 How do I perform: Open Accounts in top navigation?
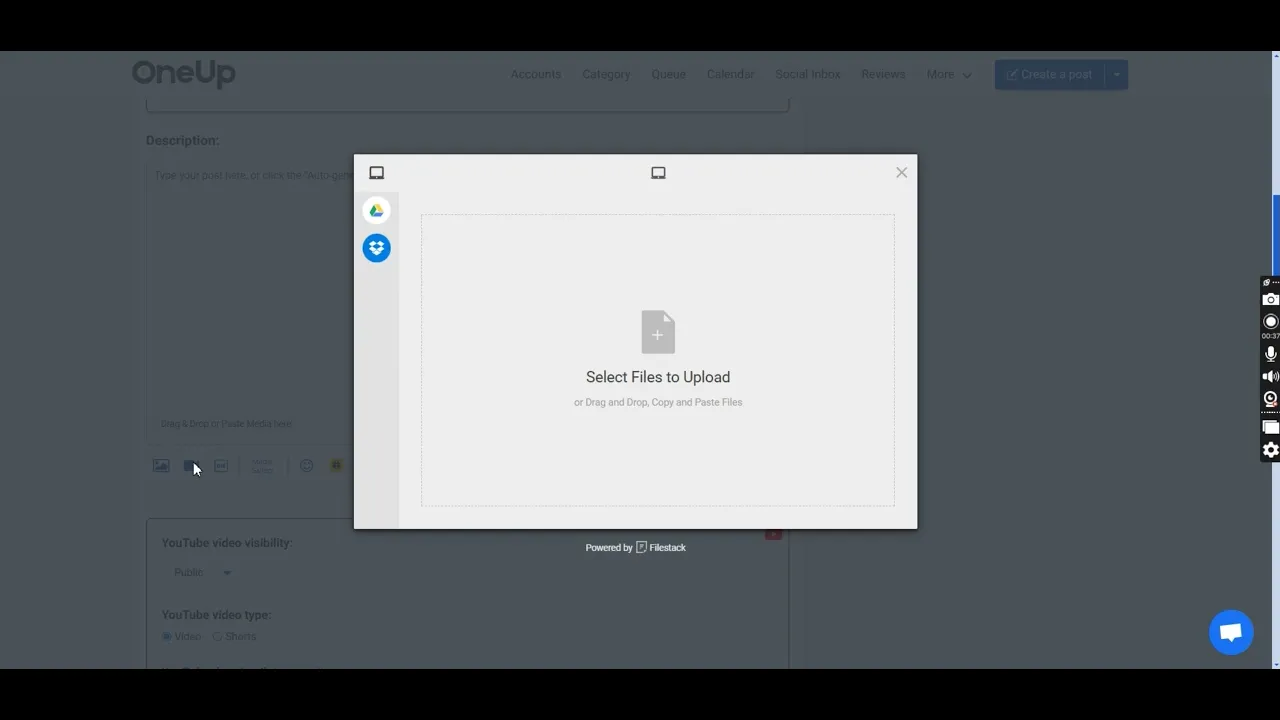[536, 74]
